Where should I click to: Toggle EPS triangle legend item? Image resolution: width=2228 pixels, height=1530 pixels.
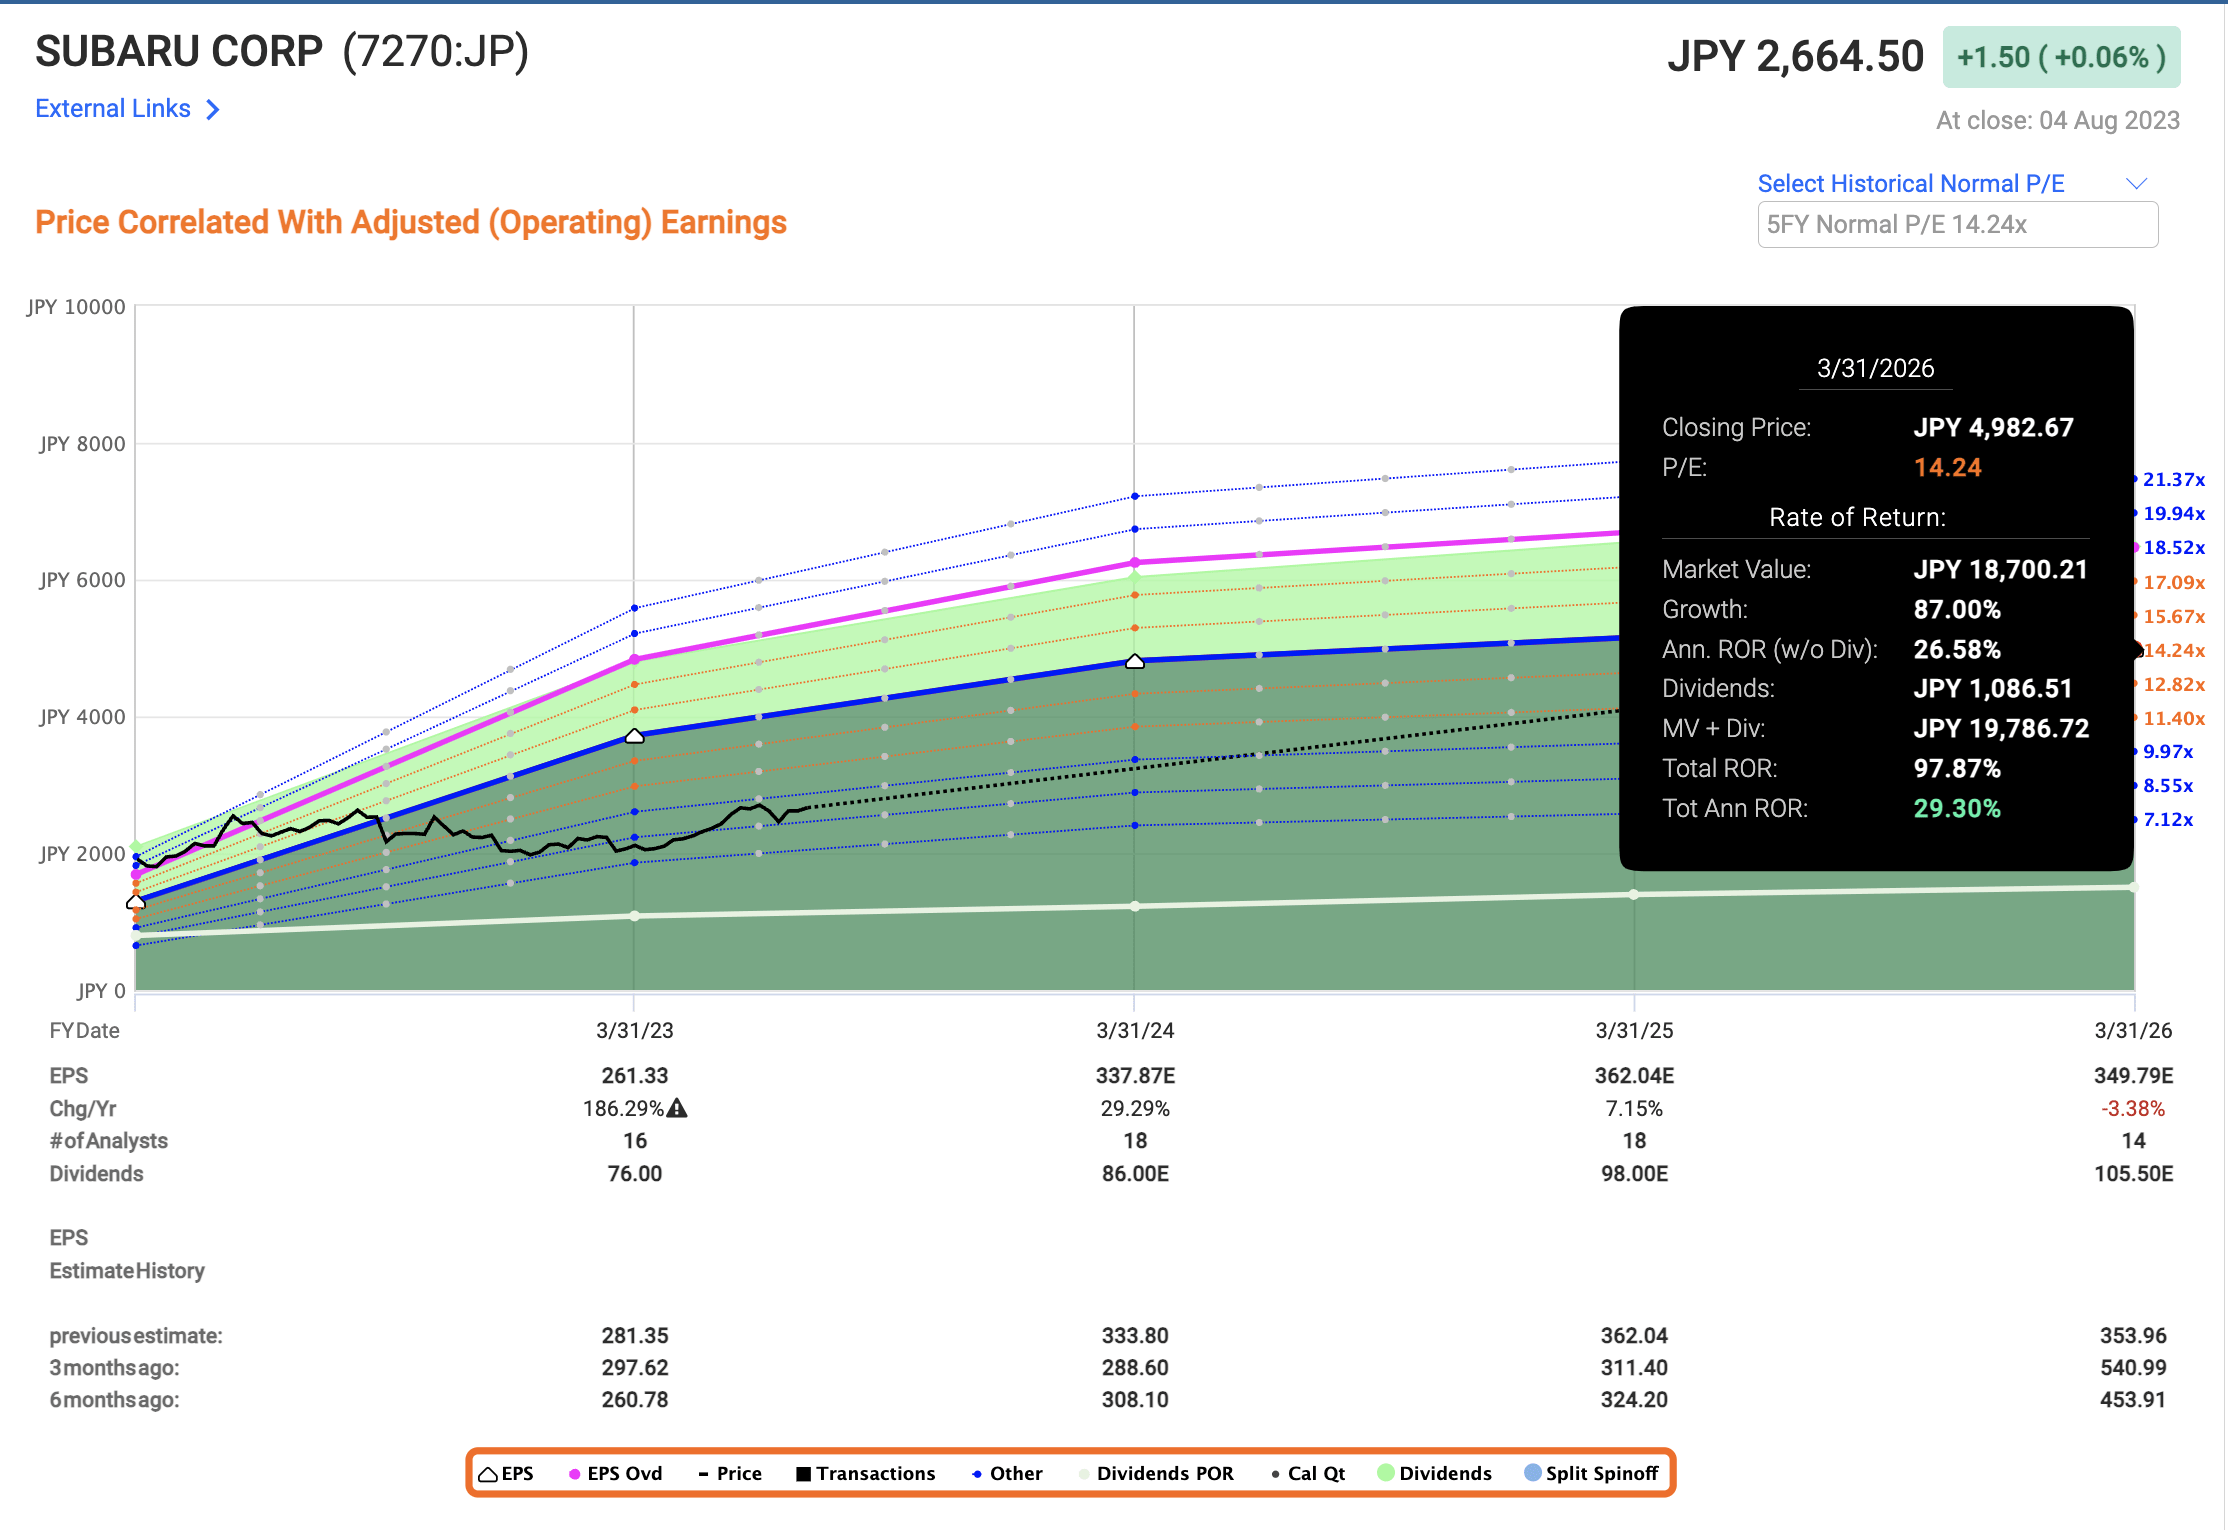506,1473
